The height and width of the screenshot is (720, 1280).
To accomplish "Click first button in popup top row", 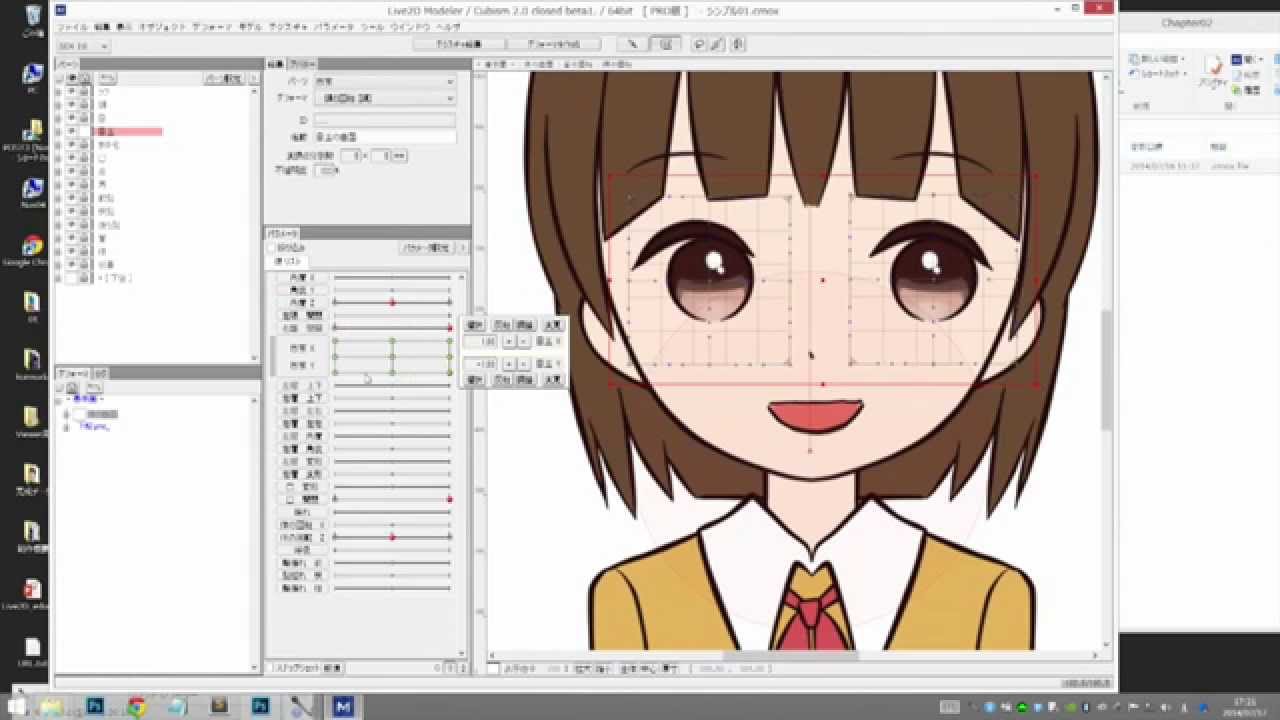I will [x=475, y=325].
